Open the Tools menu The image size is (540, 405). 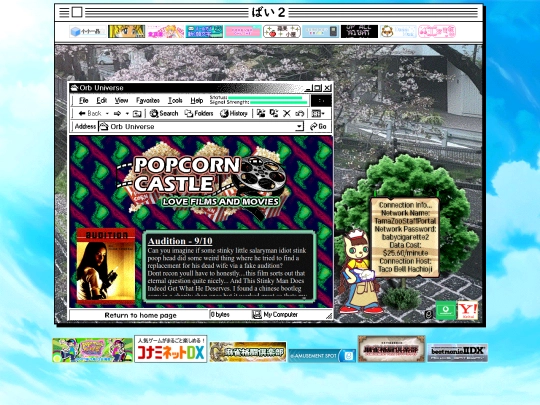(x=175, y=100)
